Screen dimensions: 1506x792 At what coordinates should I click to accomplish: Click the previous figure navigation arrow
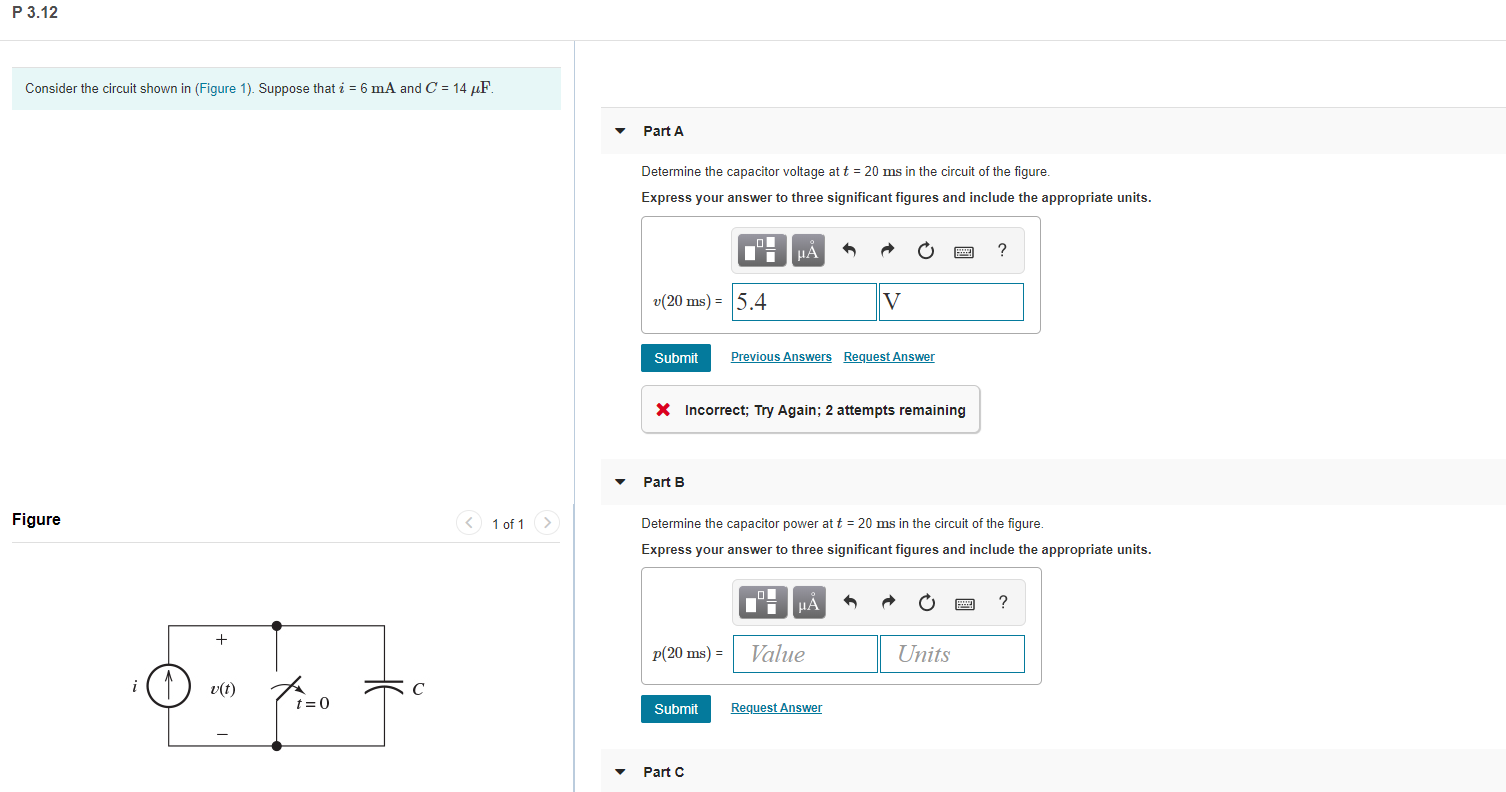469,522
